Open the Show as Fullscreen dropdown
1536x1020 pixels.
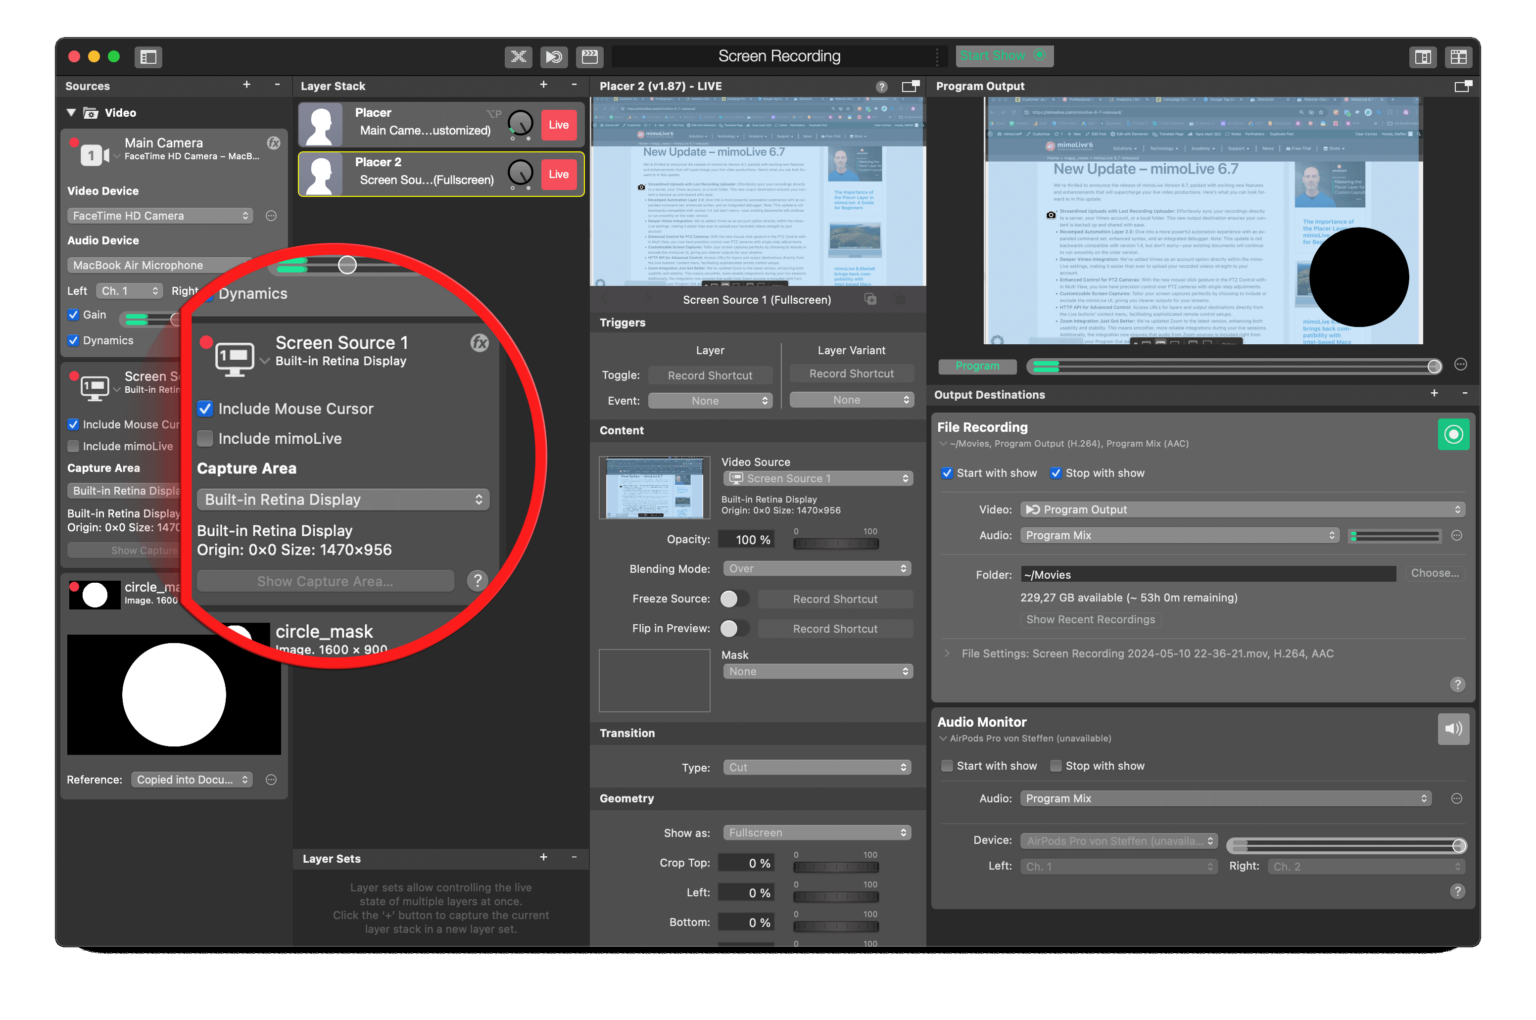click(x=817, y=833)
